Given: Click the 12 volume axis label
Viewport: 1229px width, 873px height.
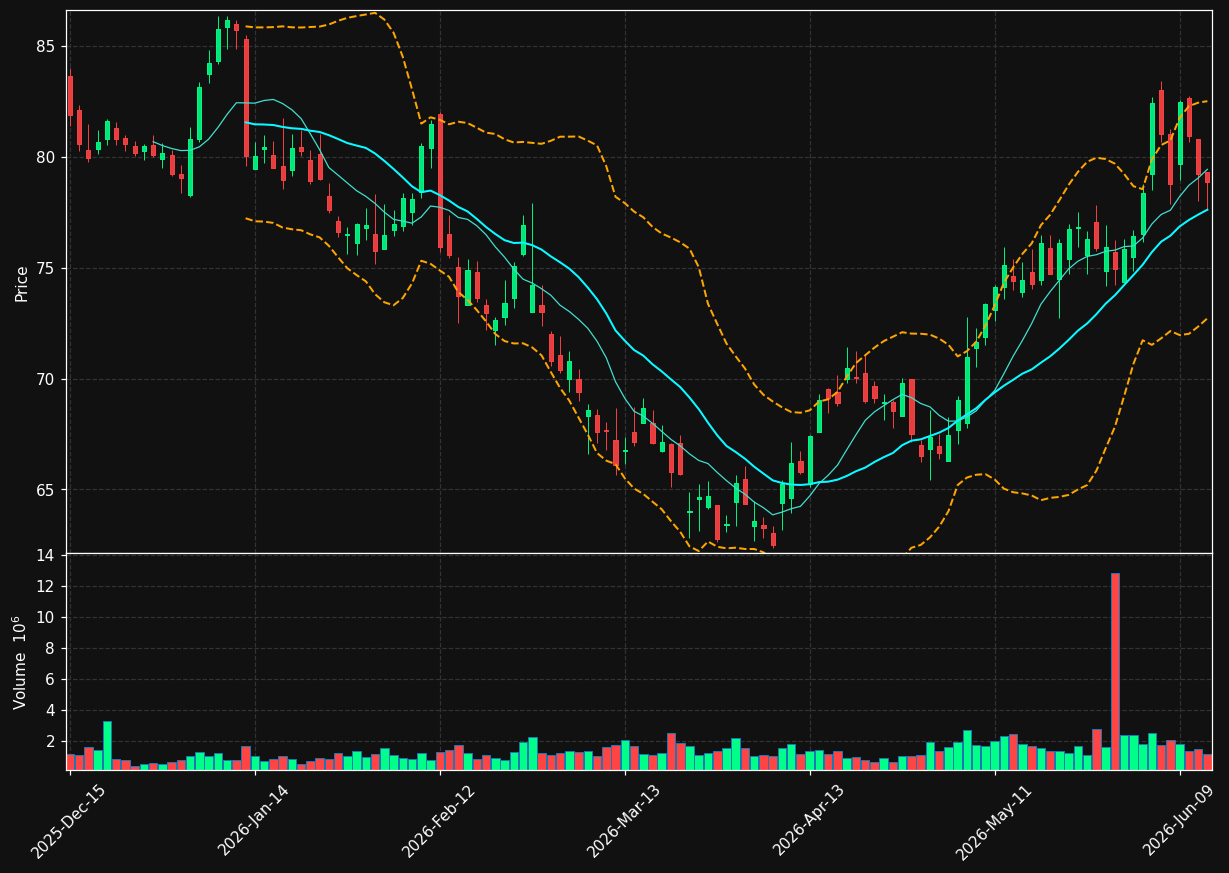Looking at the screenshot, I should pos(46,587).
